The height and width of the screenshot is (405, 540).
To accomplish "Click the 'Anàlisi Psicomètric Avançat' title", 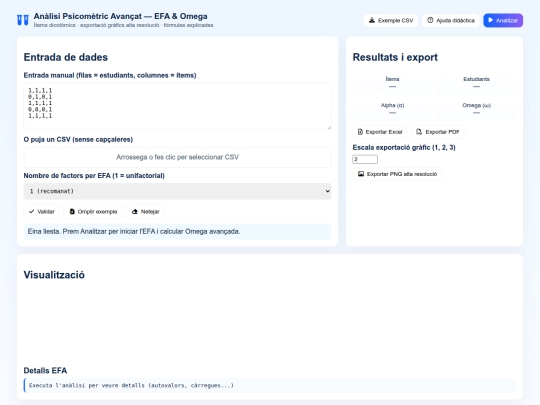I will [121, 16].
